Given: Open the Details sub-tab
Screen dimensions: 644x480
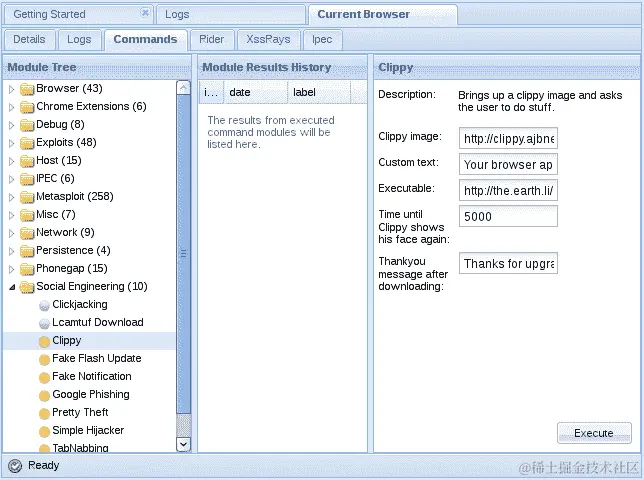Looking at the screenshot, I should 29,40.
